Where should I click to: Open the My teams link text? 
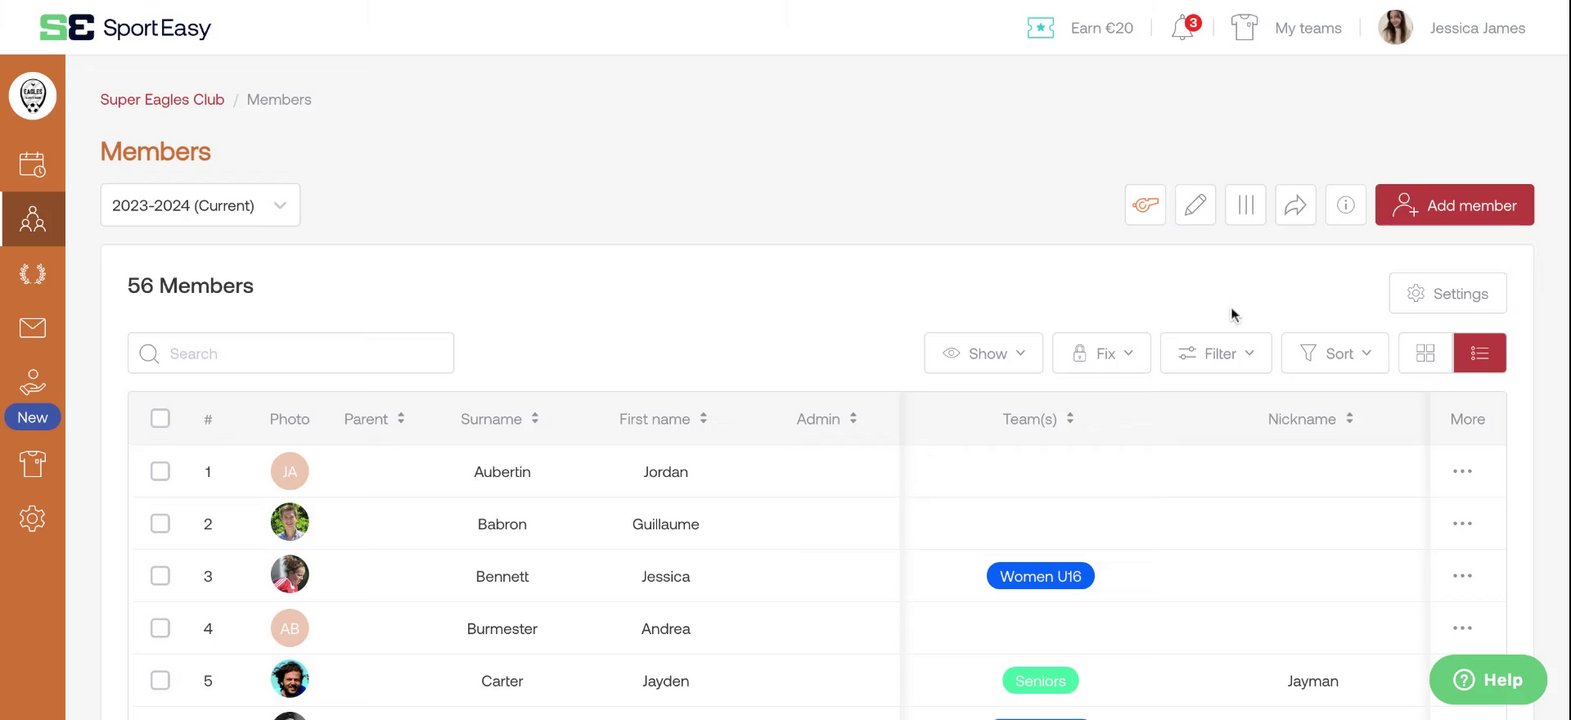[1308, 28]
